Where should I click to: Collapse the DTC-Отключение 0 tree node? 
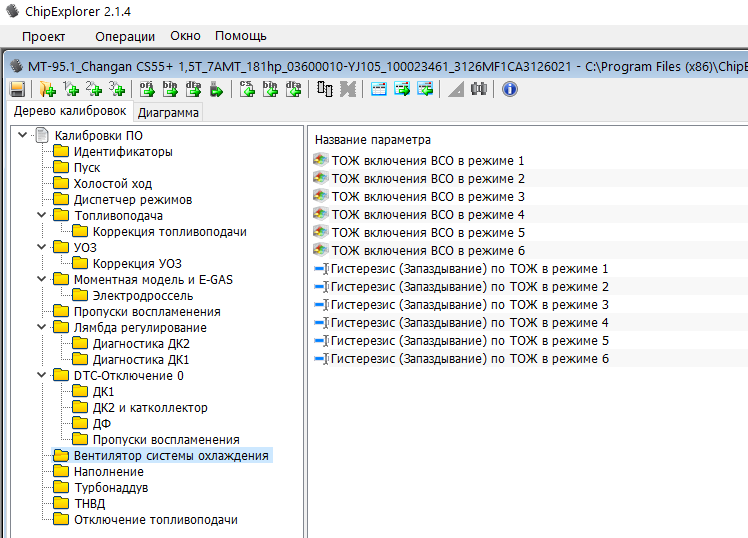coord(40,376)
